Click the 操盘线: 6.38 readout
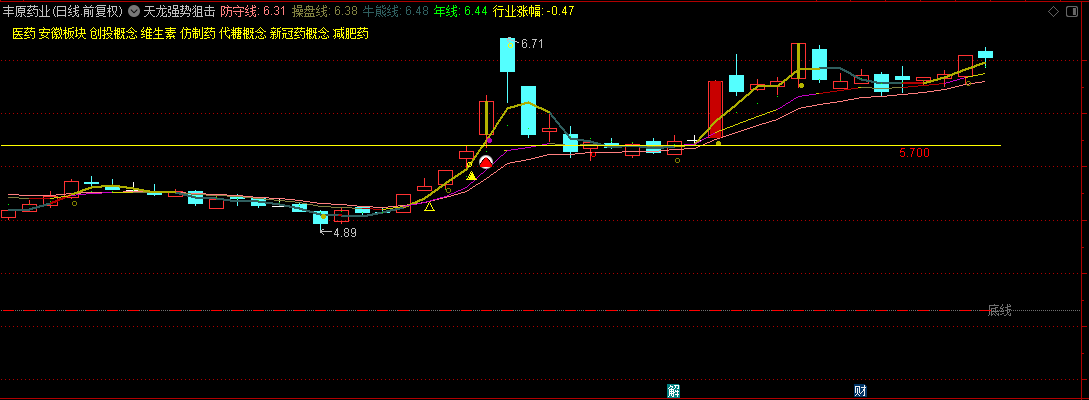The image size is (1089, 400). 324,11
